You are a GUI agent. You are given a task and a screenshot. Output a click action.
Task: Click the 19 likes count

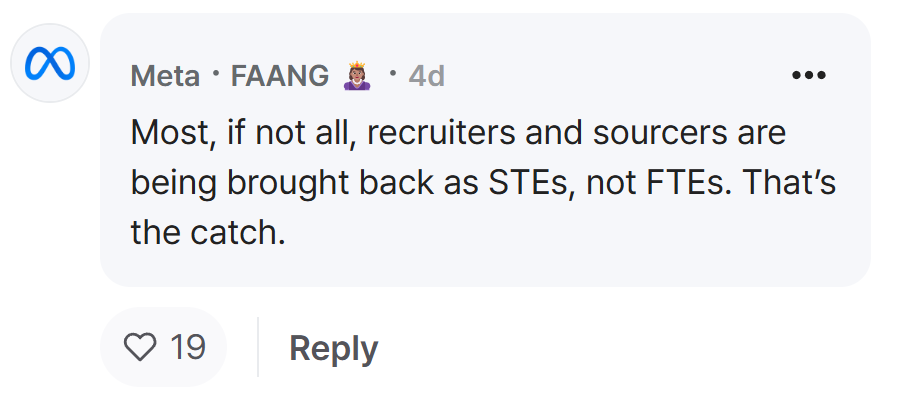click(188, 347)
